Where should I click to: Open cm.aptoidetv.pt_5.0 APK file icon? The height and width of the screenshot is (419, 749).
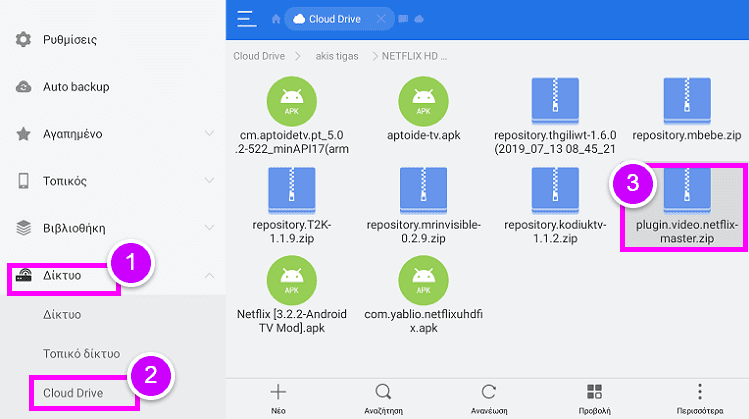pyautogui.click(x=291, y=101)
